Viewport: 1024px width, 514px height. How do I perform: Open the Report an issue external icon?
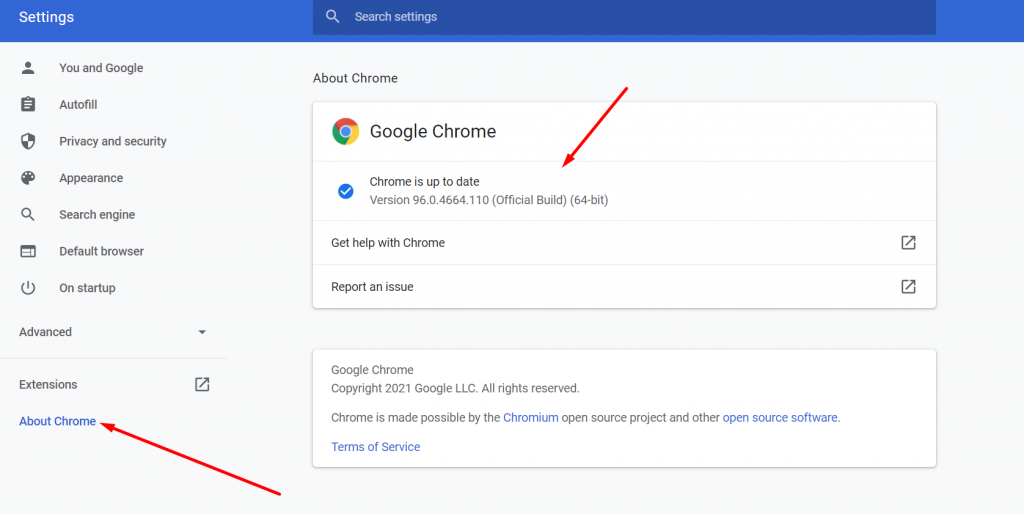908,287
